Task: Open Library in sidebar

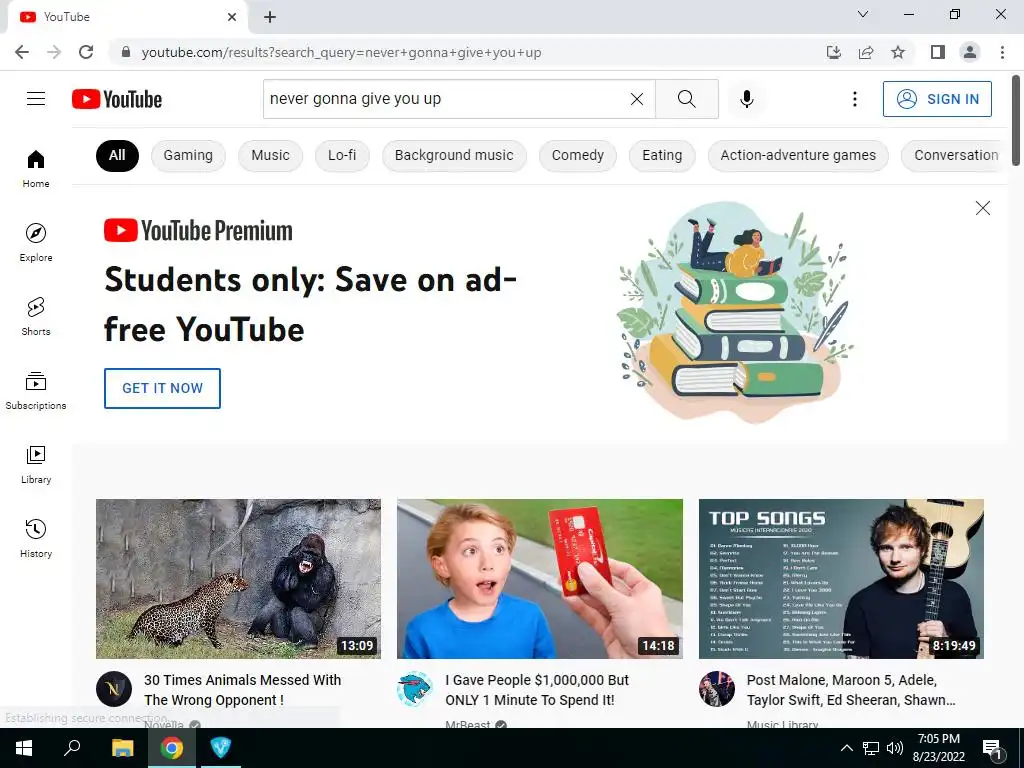Action: click(36, 464)
